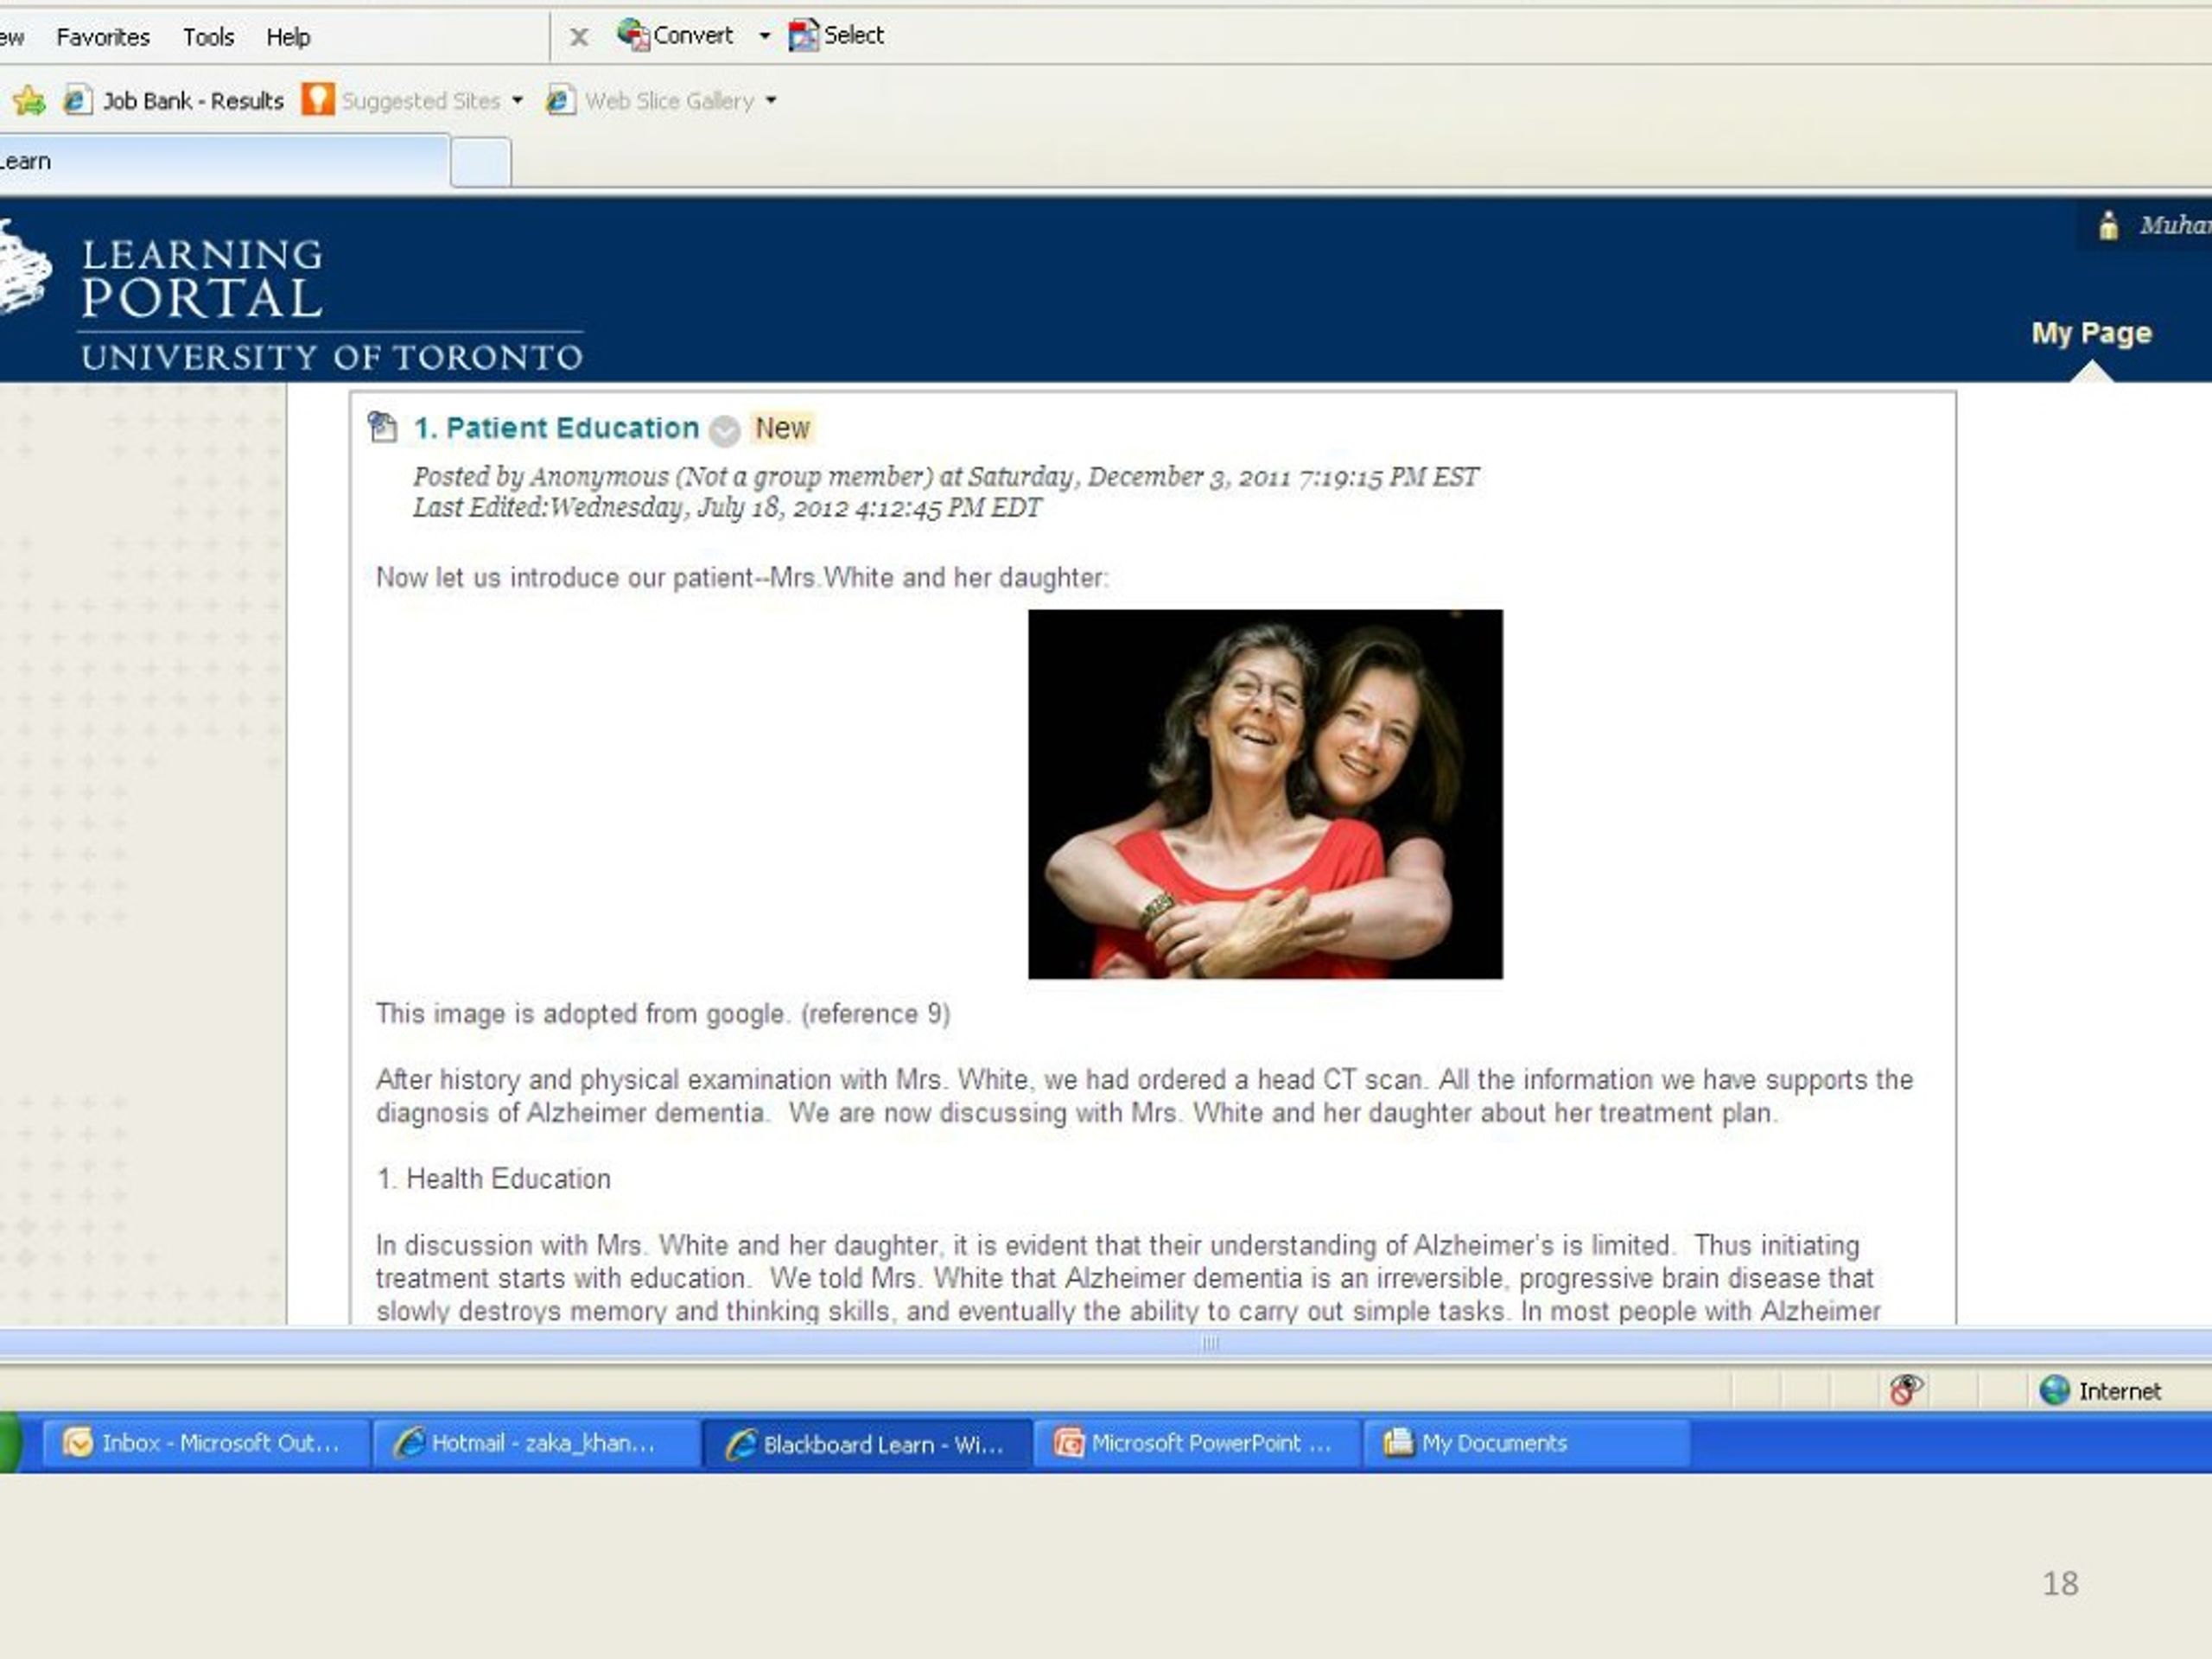Click the horizontal scrollbar grip
Screen dimensions: 2212x1659
1210,1343
